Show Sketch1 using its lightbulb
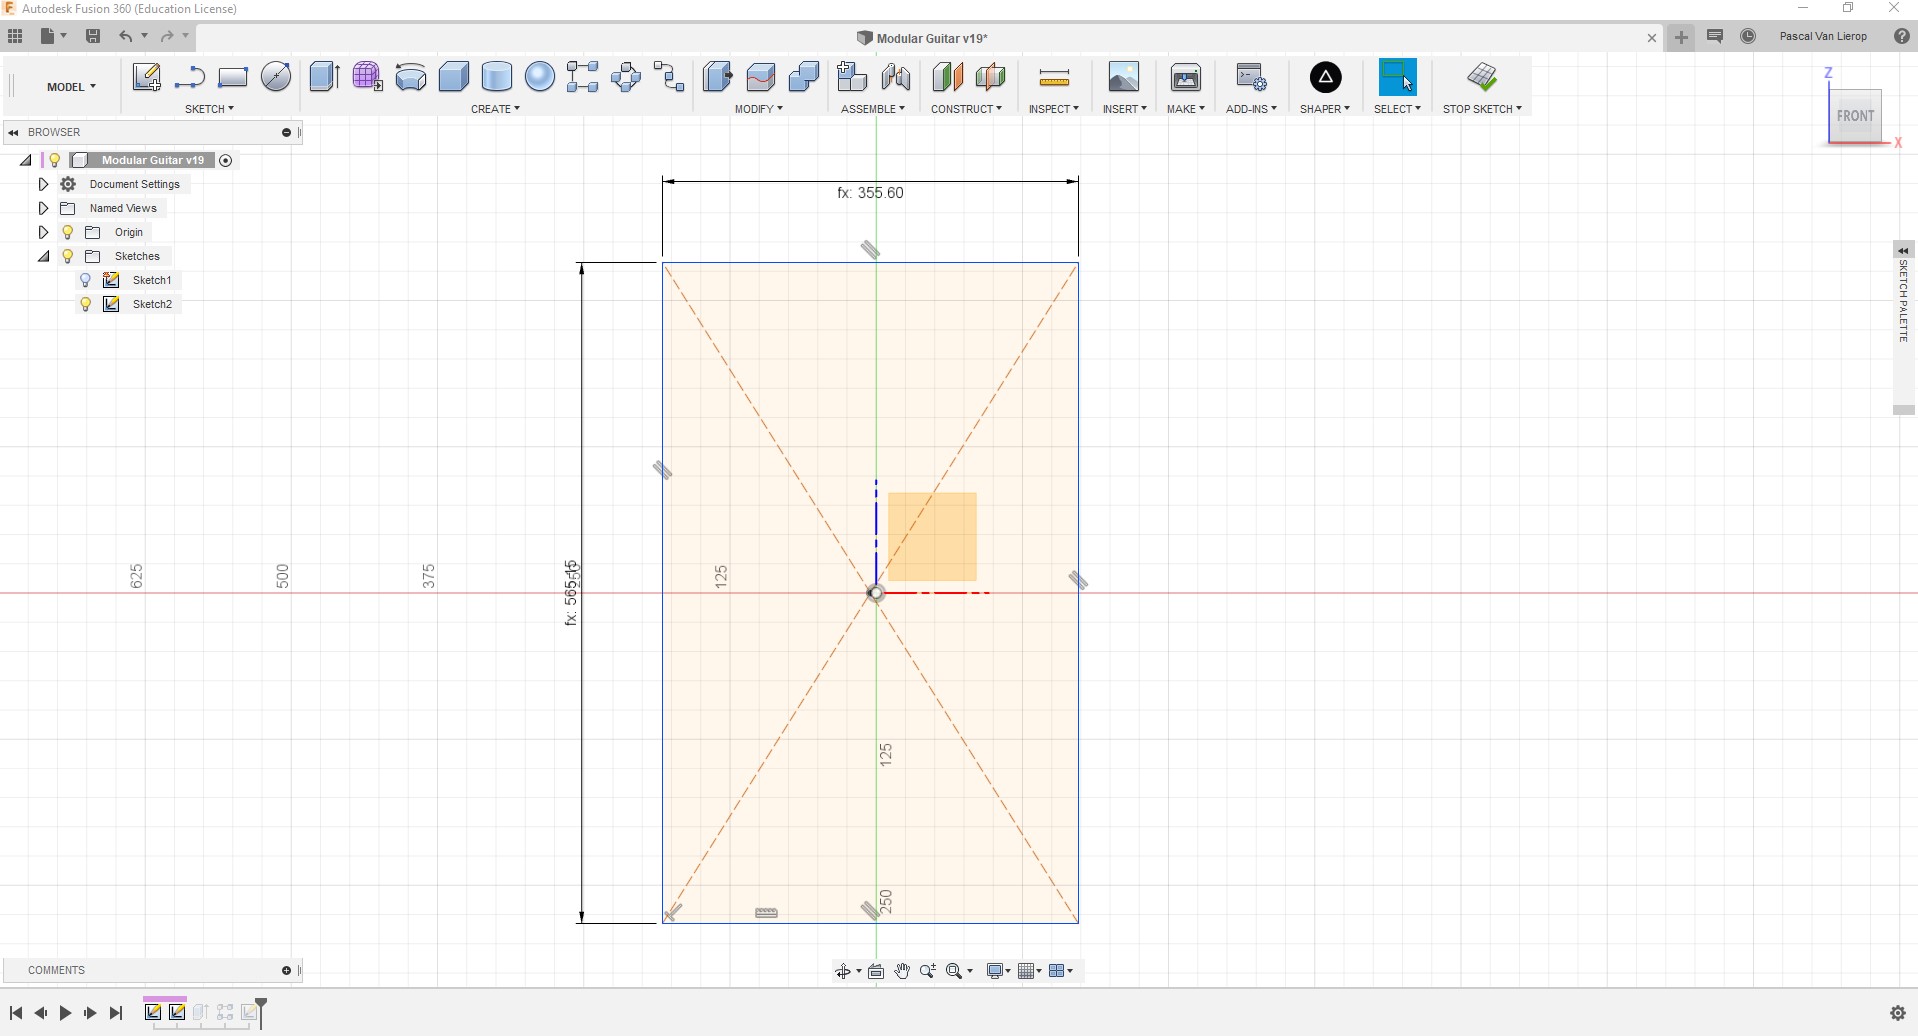Image resolution: width=1918 pixels, height=1036 pixels. click(x=86, y=280)
